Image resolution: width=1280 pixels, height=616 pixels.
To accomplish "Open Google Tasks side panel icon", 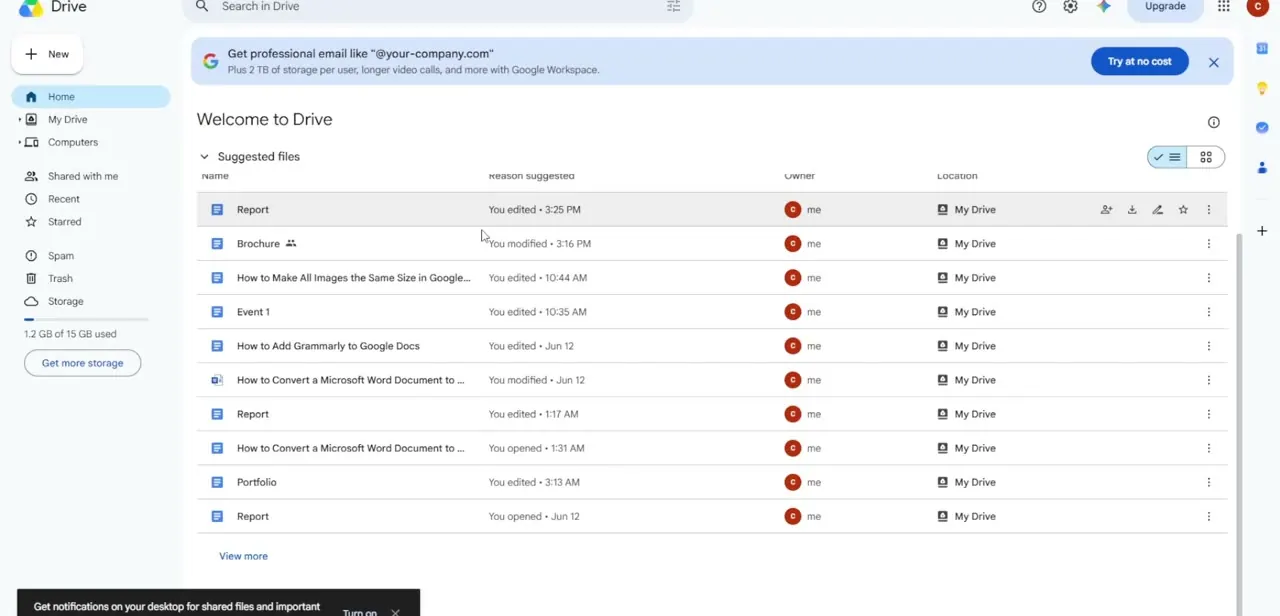I will [1262, 127].
